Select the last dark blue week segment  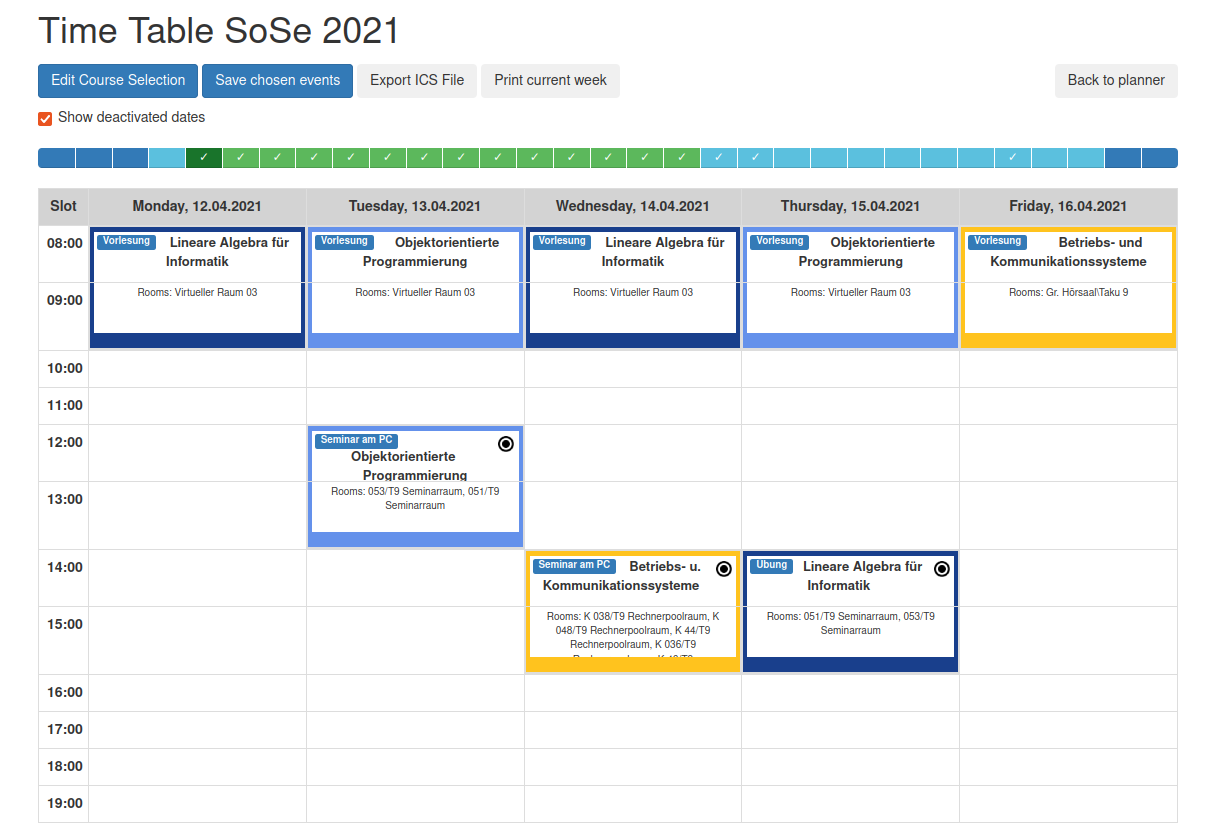pos(1160,158)
